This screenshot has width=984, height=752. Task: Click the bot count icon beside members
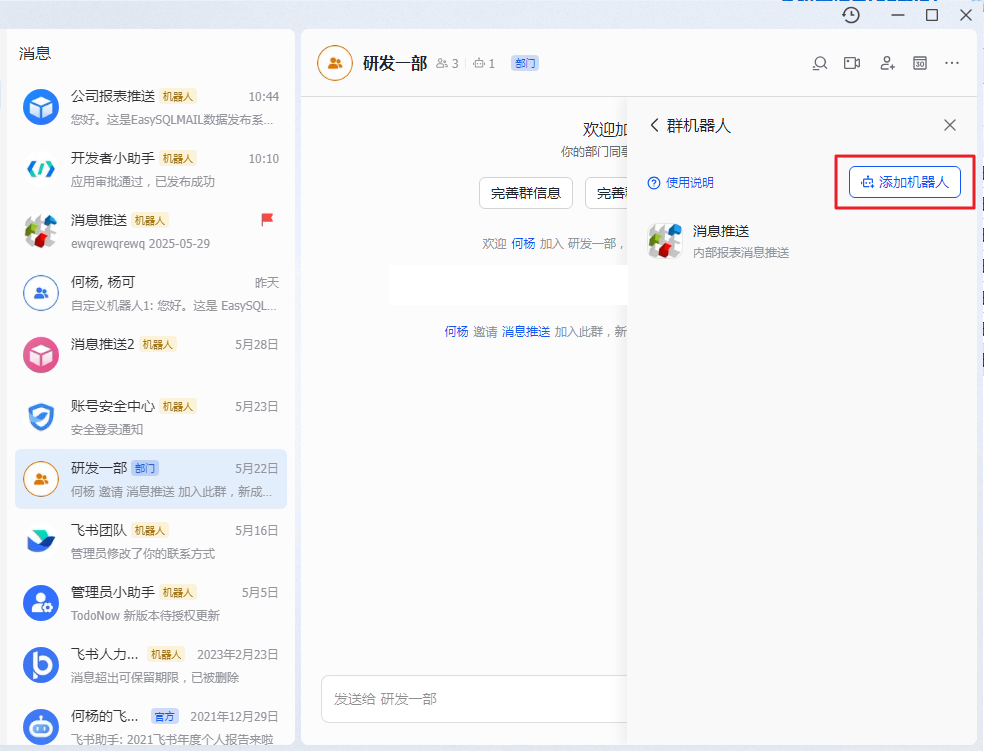(x=484, y=64)
